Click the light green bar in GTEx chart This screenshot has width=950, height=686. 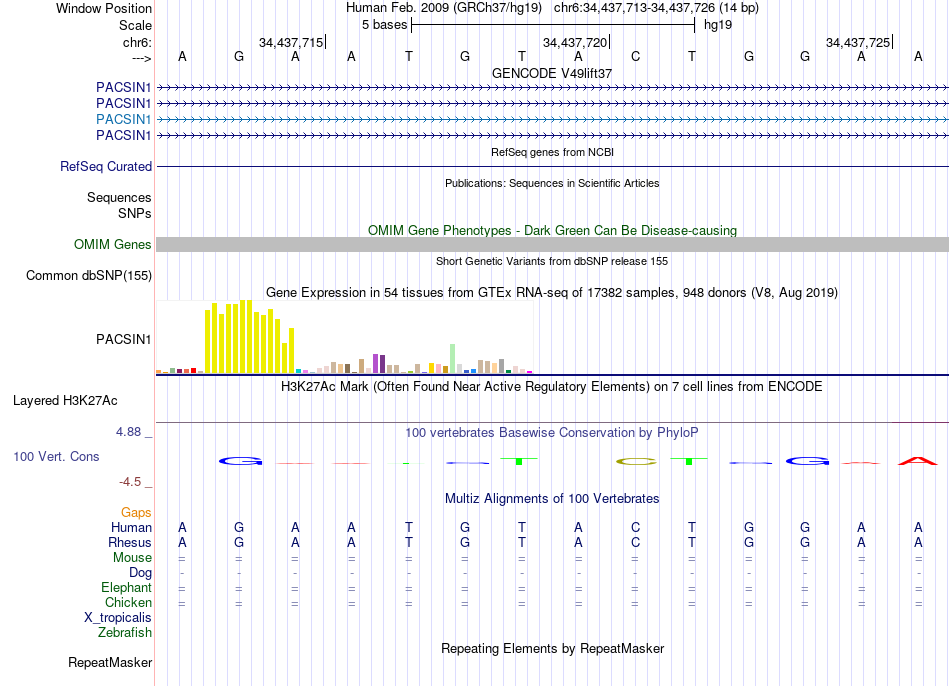click(x=452, y=359)
